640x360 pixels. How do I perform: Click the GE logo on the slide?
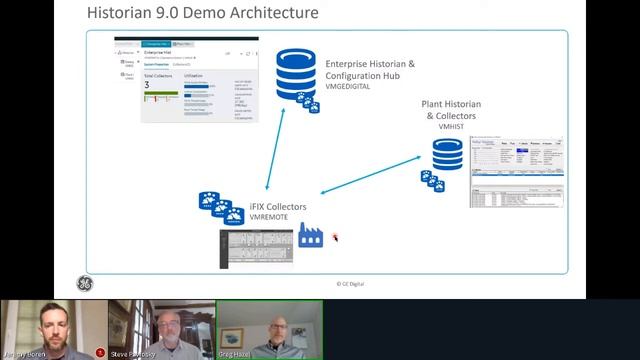click(x=85, y=283)
